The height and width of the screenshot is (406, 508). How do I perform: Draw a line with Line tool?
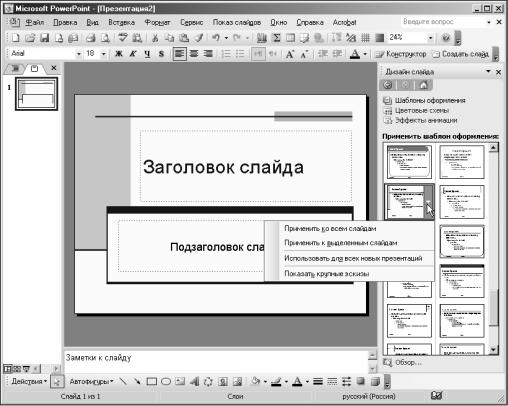(x=123, y=381)
